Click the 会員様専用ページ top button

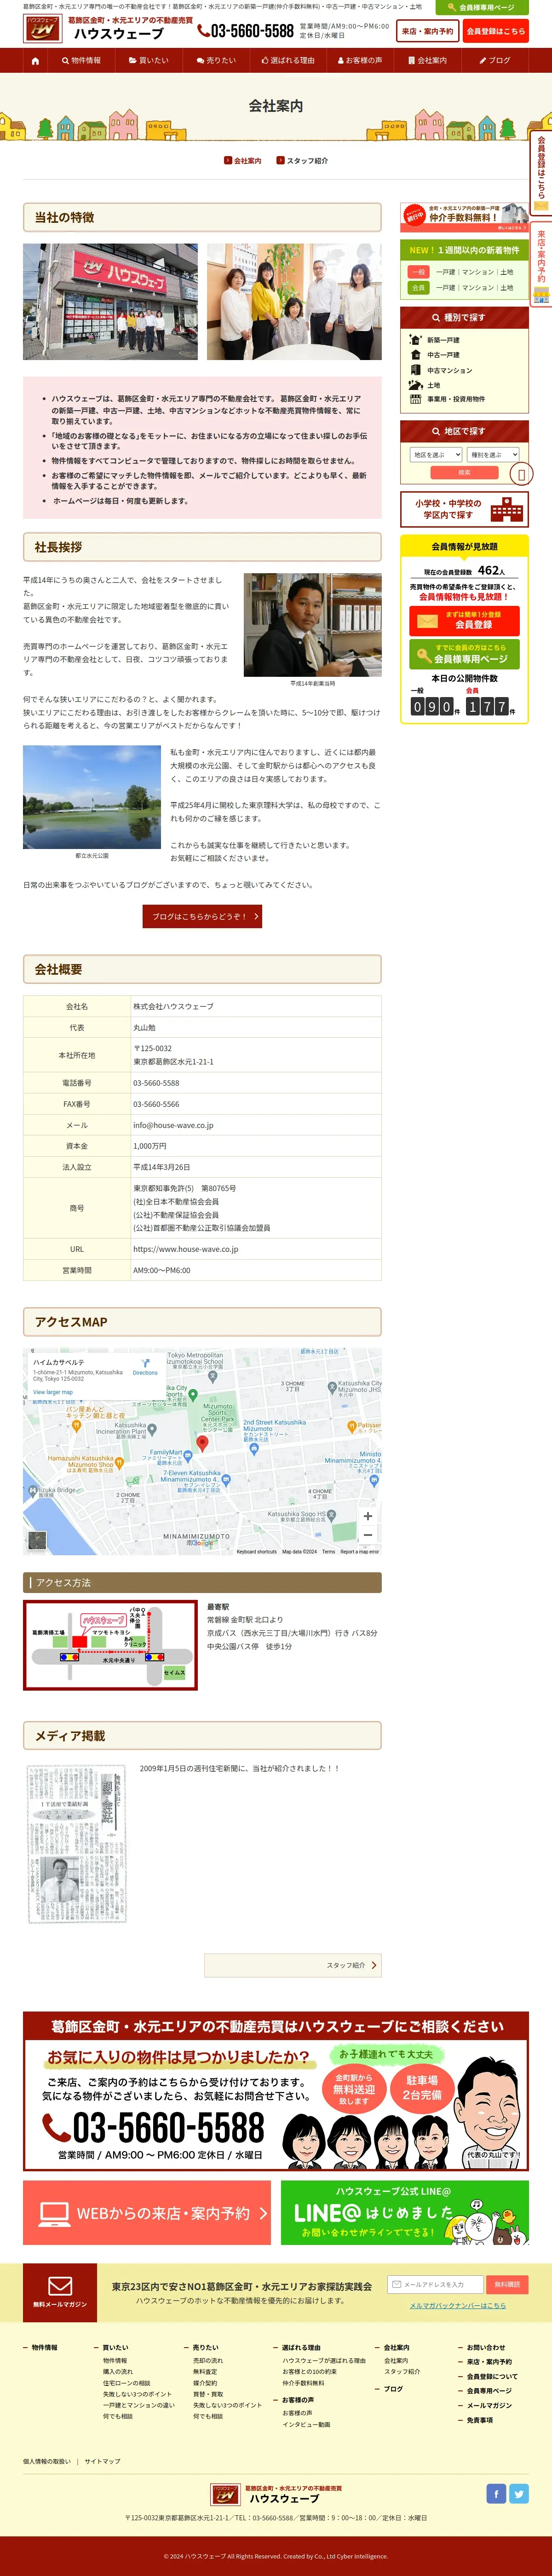tap(482, 7)
